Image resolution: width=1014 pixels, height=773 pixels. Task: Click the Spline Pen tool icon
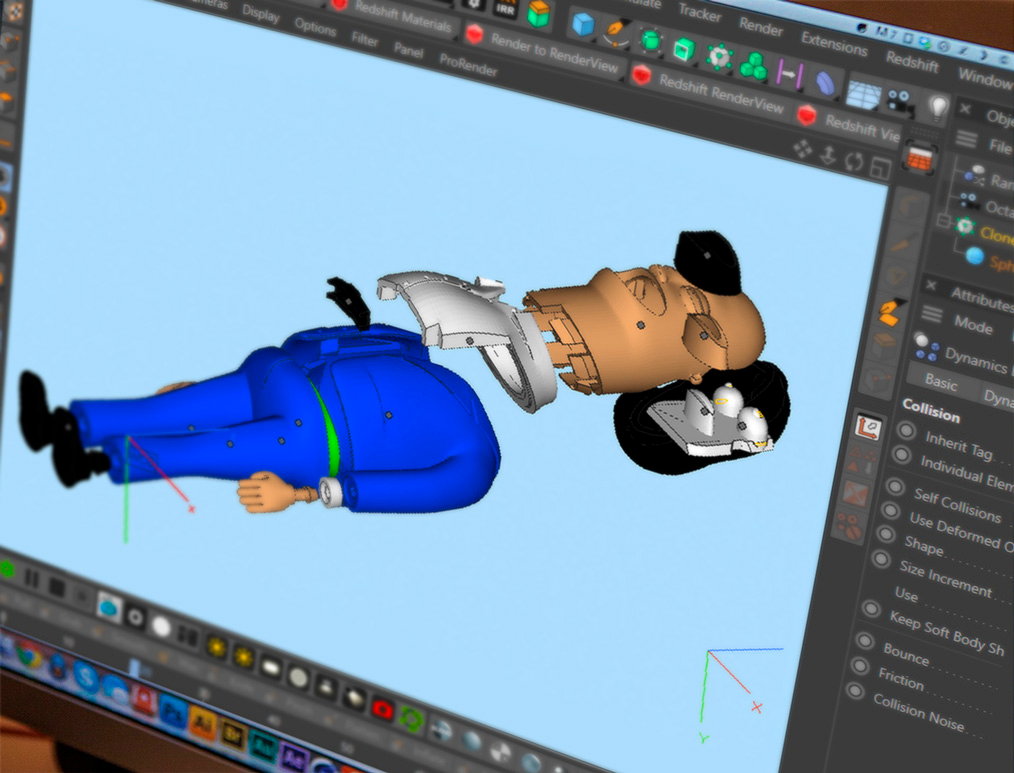coord(616,31)
